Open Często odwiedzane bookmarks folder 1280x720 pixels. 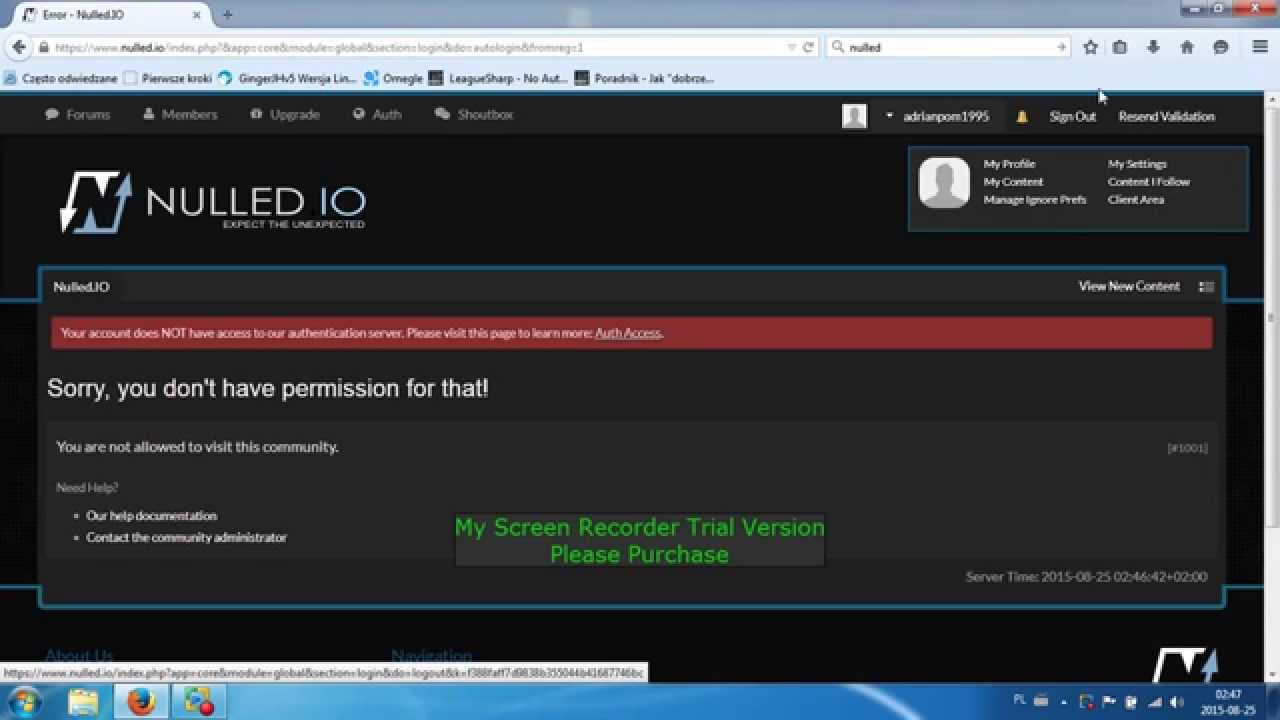(x=61, y=78)
